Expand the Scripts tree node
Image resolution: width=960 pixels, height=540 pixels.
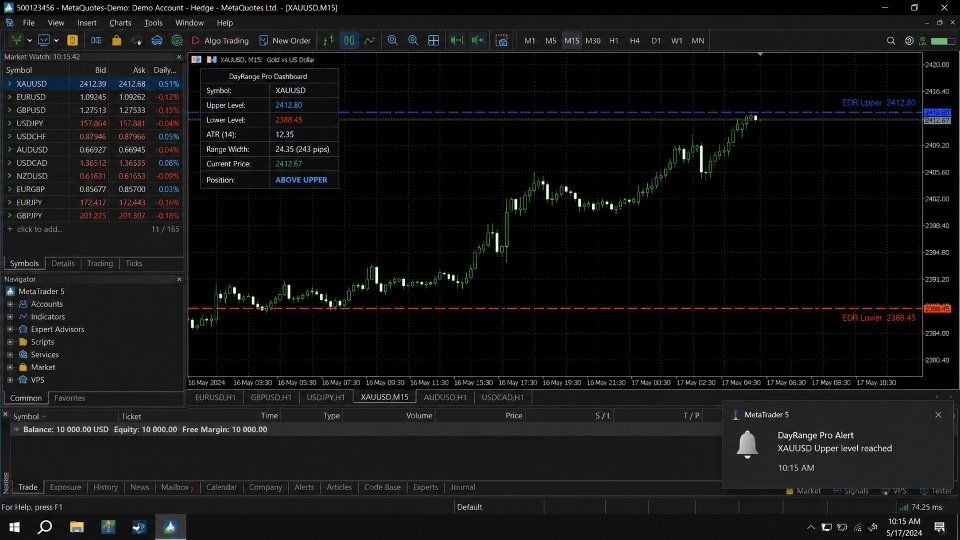coord(10,342)
